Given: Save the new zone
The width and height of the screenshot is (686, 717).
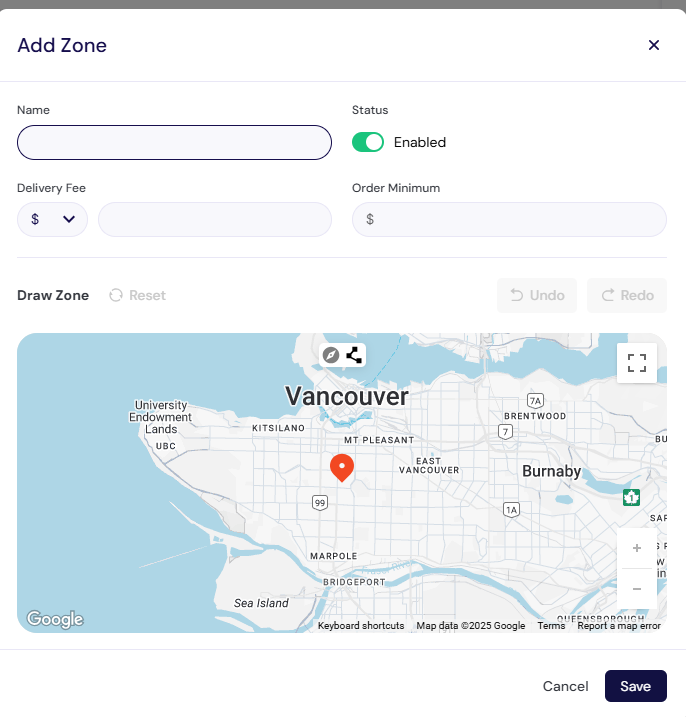Looking at the screenshot, I should pyautogui.click(x=636, y=686).
